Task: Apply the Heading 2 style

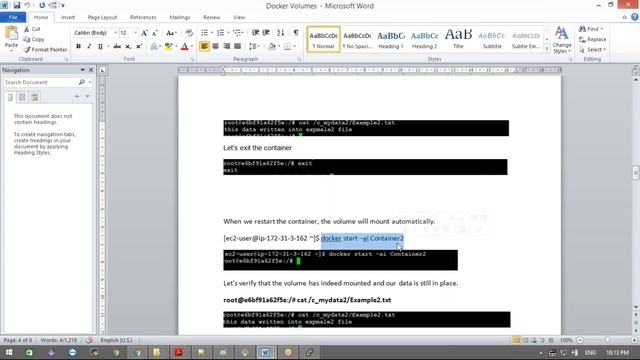Action: tap(424, 39)
